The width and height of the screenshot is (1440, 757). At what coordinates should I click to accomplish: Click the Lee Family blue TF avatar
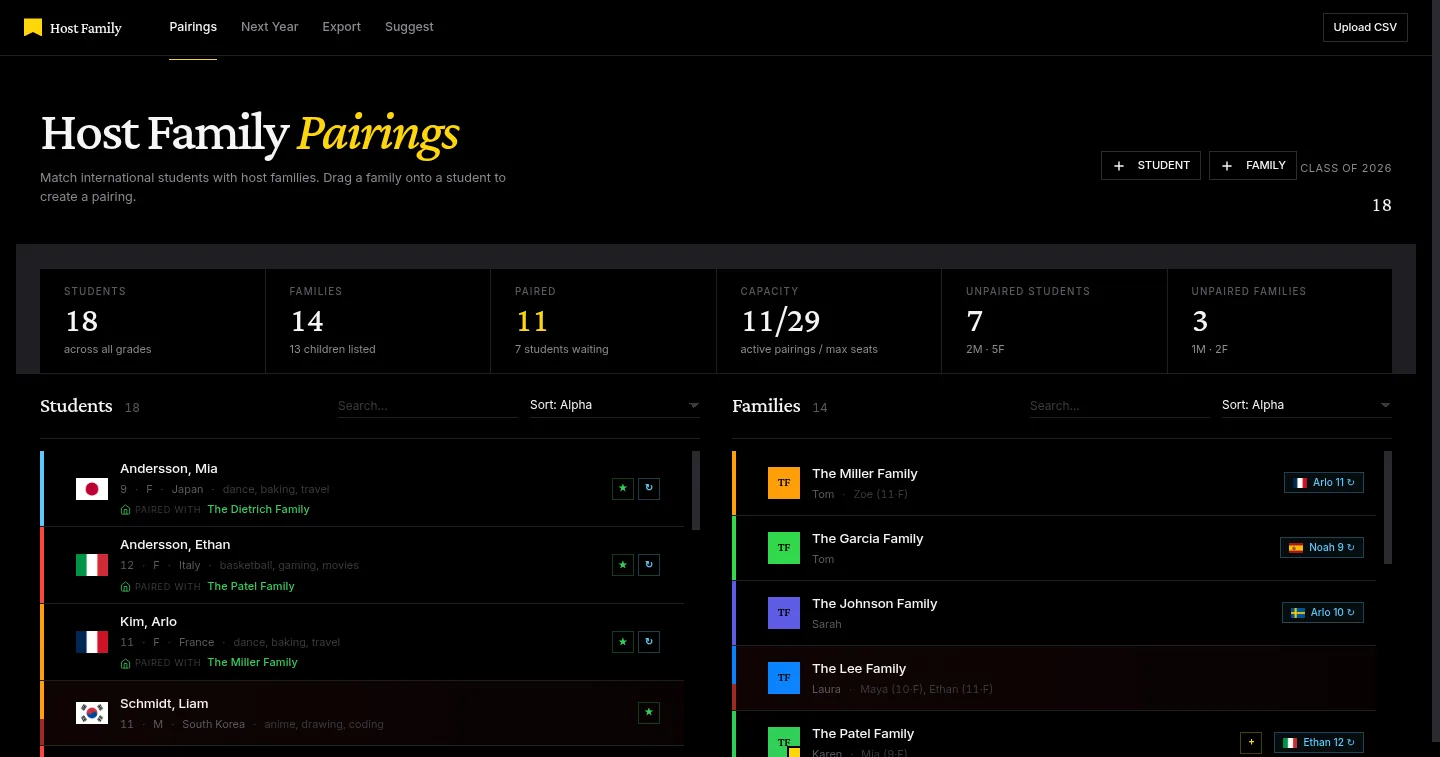pos(784,678)
